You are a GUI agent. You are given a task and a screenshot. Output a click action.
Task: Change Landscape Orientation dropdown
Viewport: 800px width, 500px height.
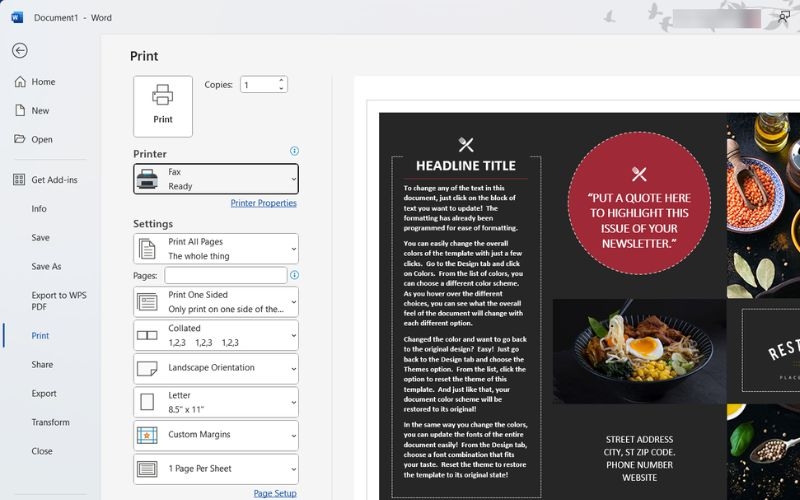click(x=216, y=368)
